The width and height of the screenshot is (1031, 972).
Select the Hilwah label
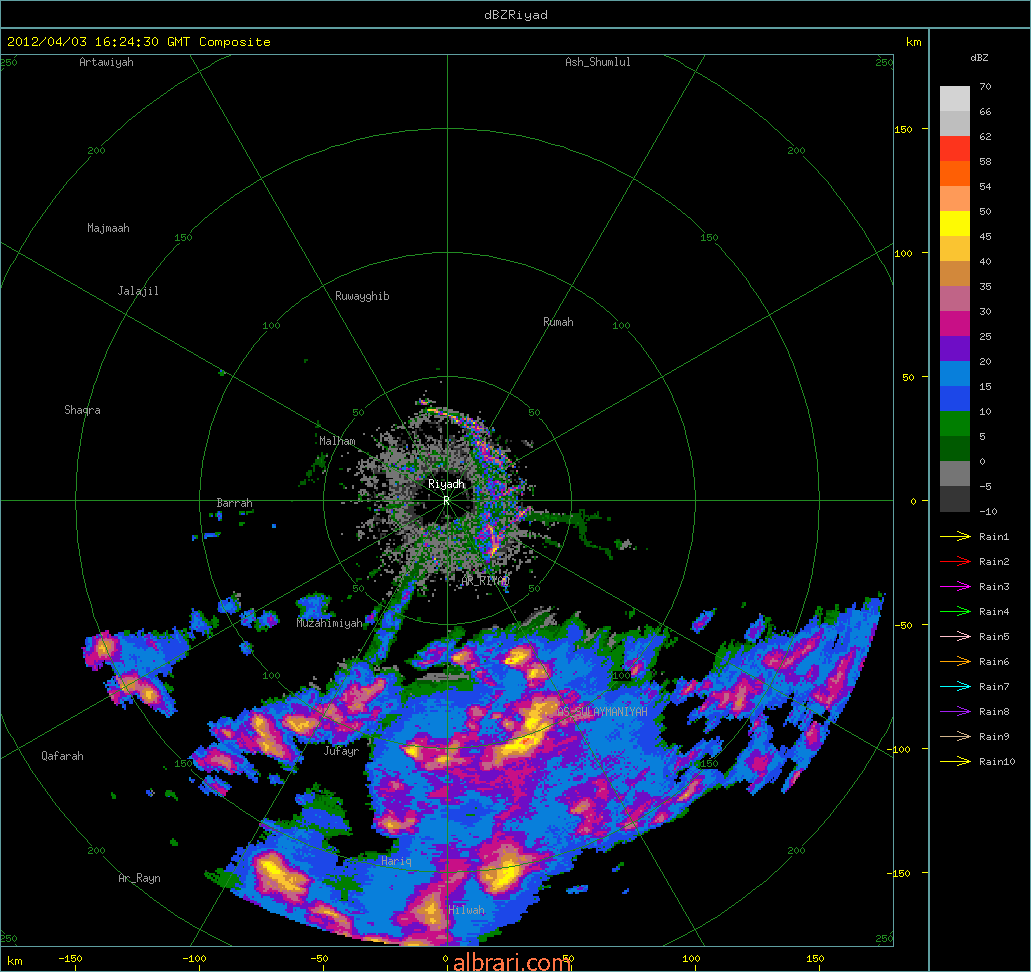[466, 910]
